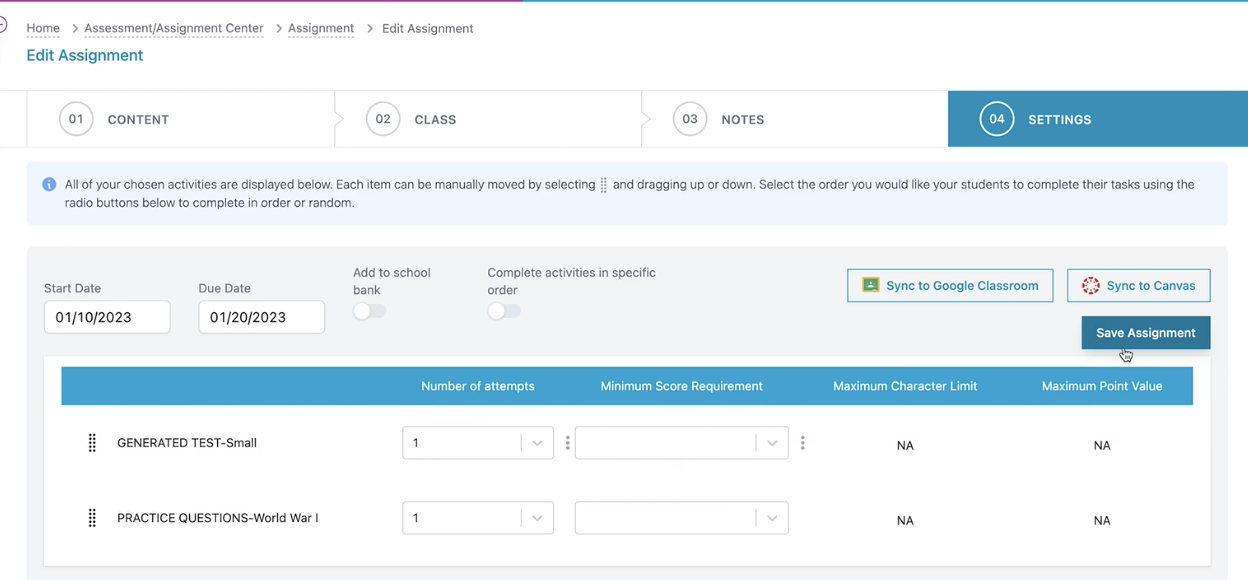Go to the CLASS step tab
Screen dimensions: 1248x580
(x=488, y=119)
